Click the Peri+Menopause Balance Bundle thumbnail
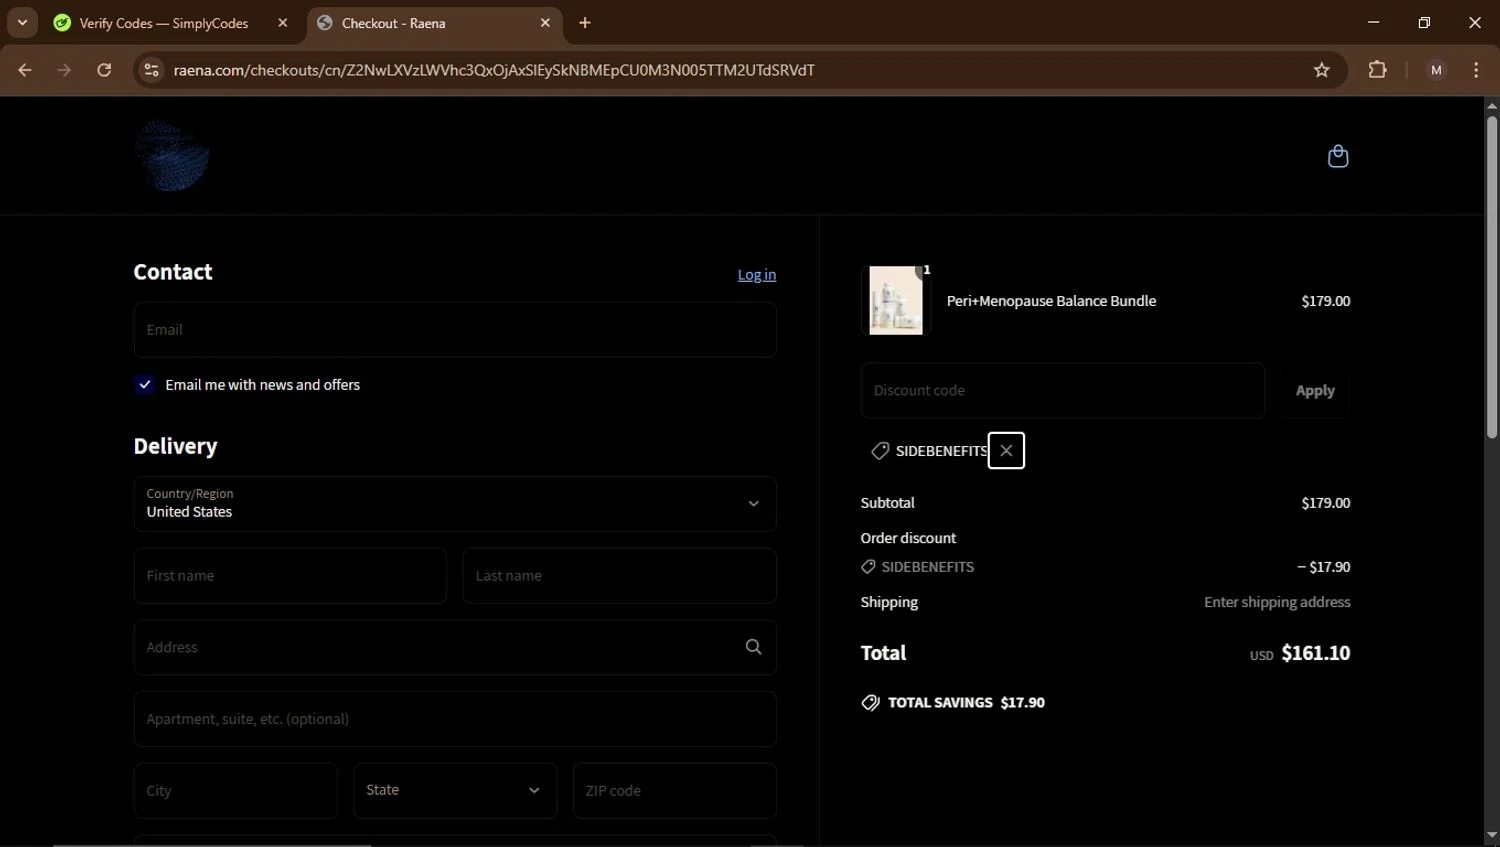 tap(896, 300)
